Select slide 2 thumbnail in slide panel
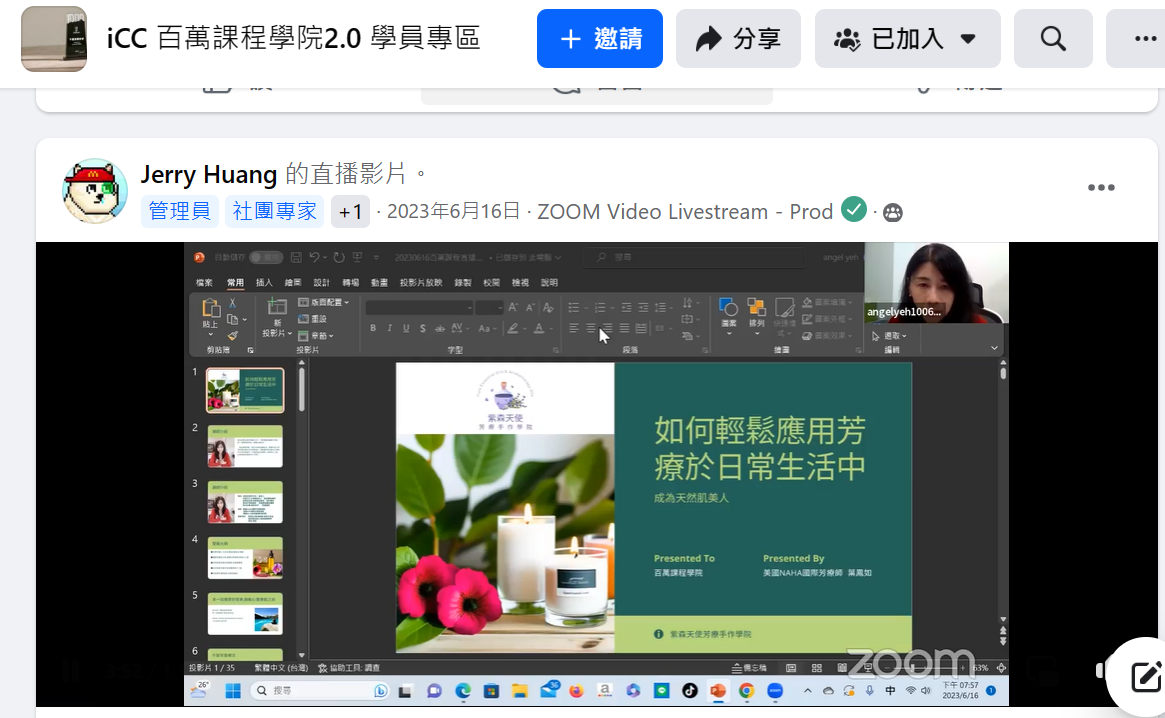 click(x=245, y=446)
